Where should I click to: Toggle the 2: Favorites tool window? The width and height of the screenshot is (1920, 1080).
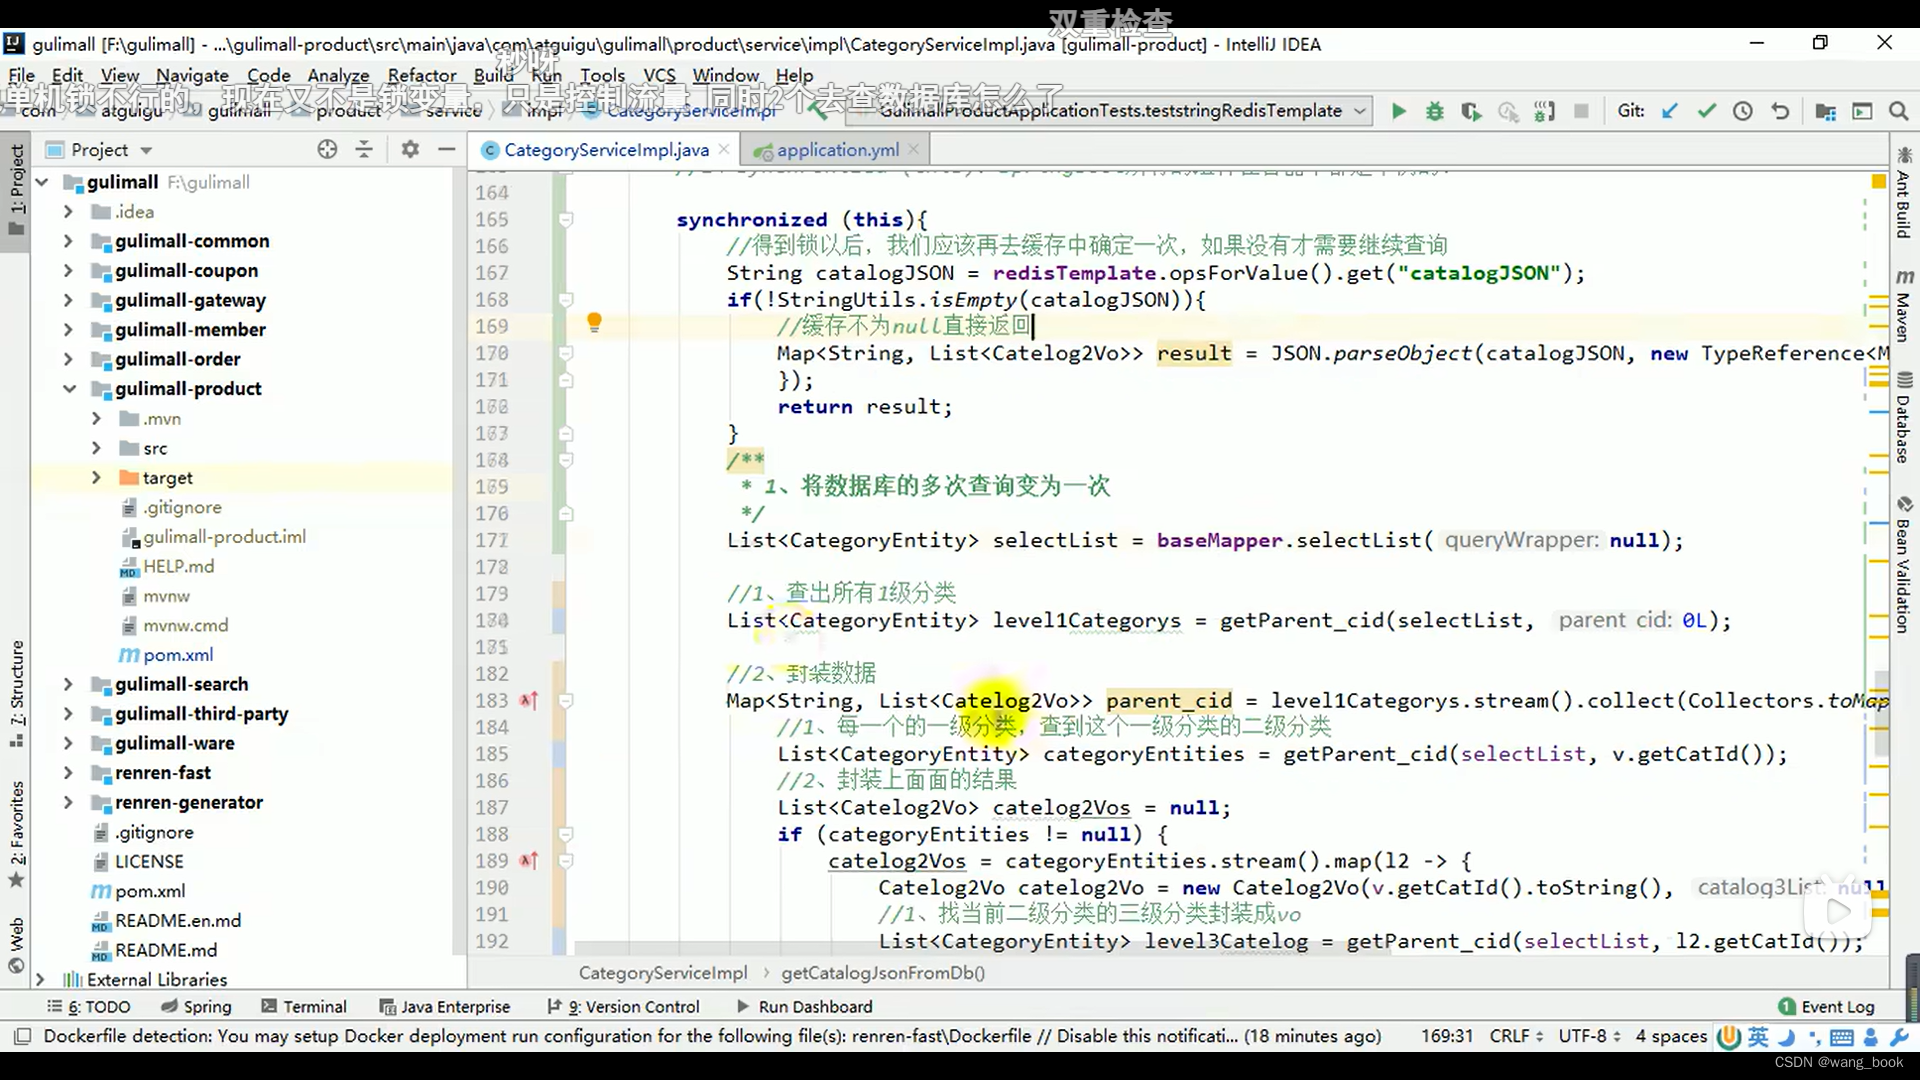16,833
